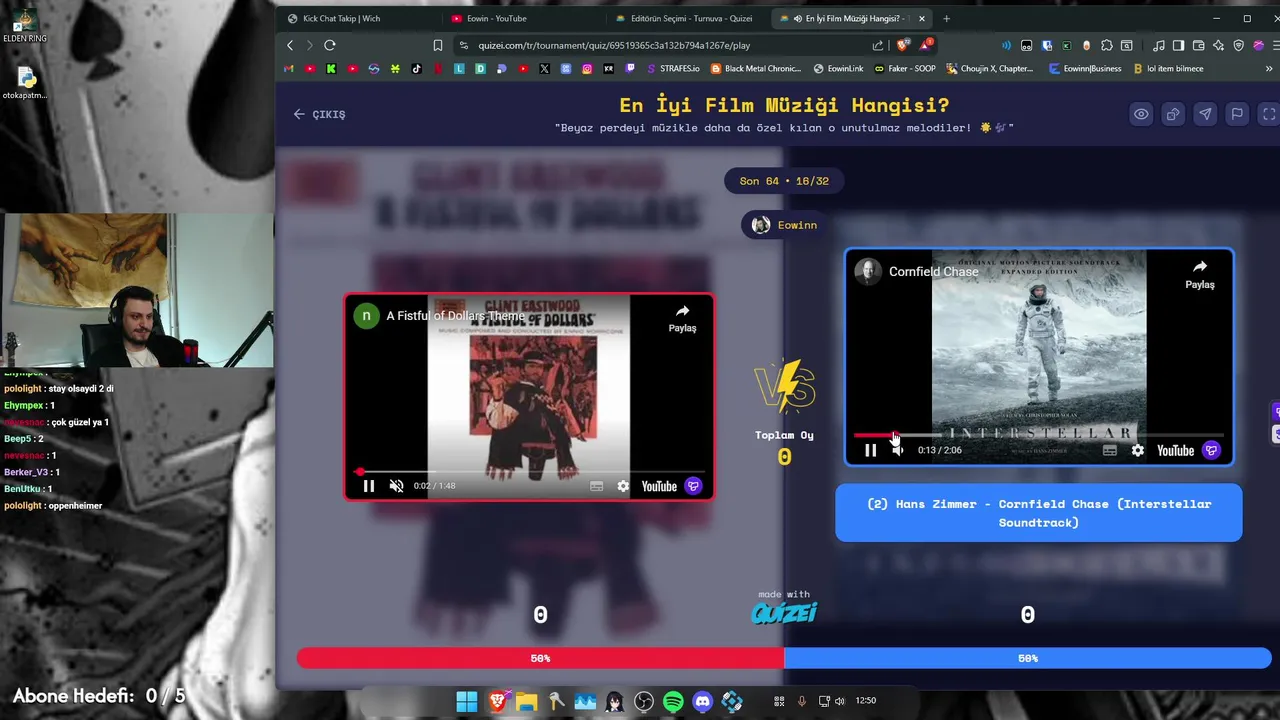Toggle the eye visibility icon in quiz header
Screen dimensions: 1280x720
[1141, 114]
